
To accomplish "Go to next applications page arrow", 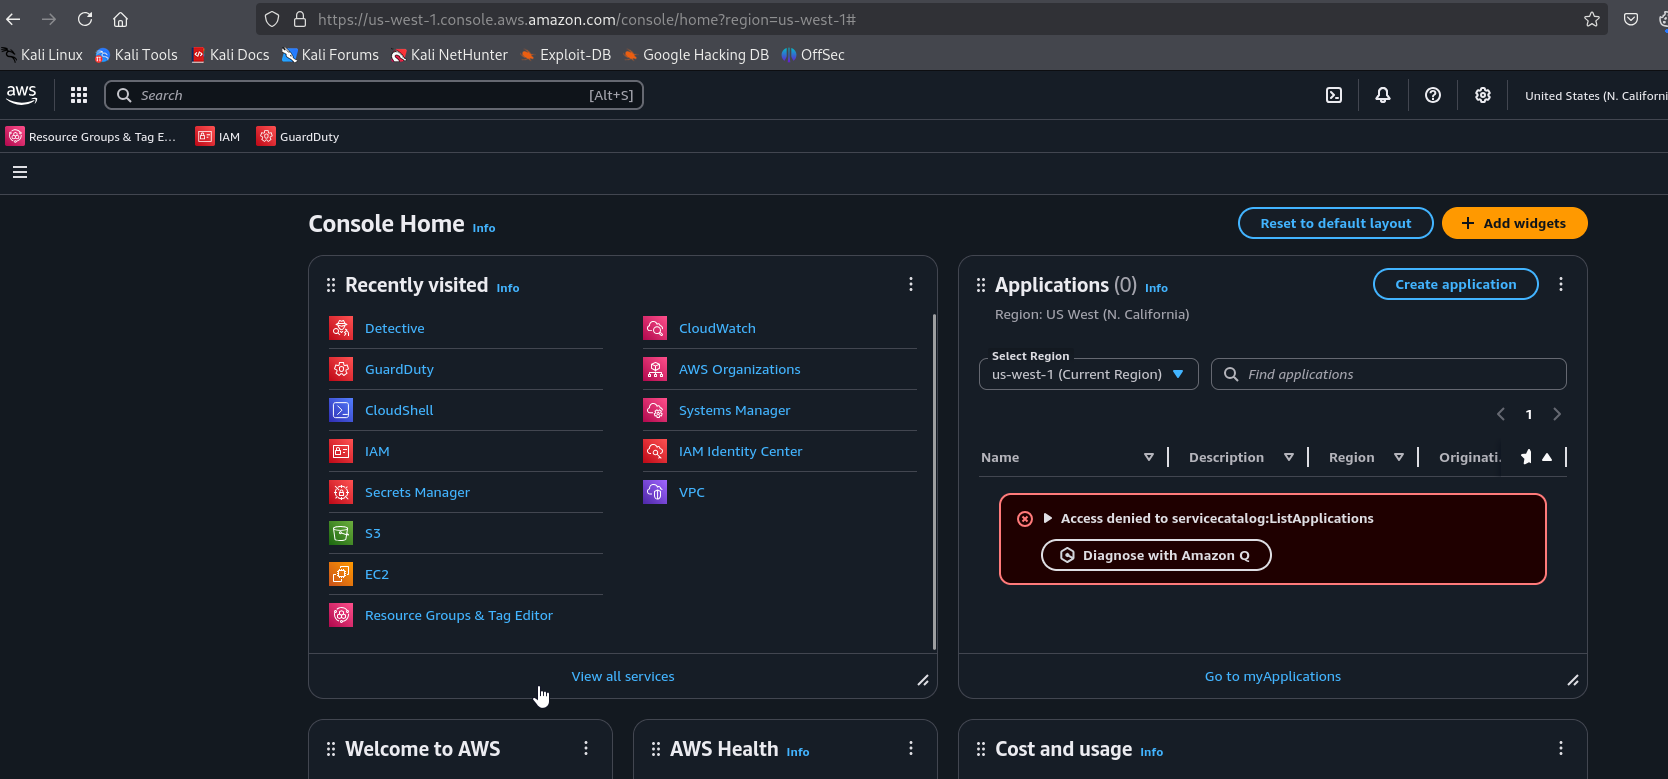I will point(1557,414).
